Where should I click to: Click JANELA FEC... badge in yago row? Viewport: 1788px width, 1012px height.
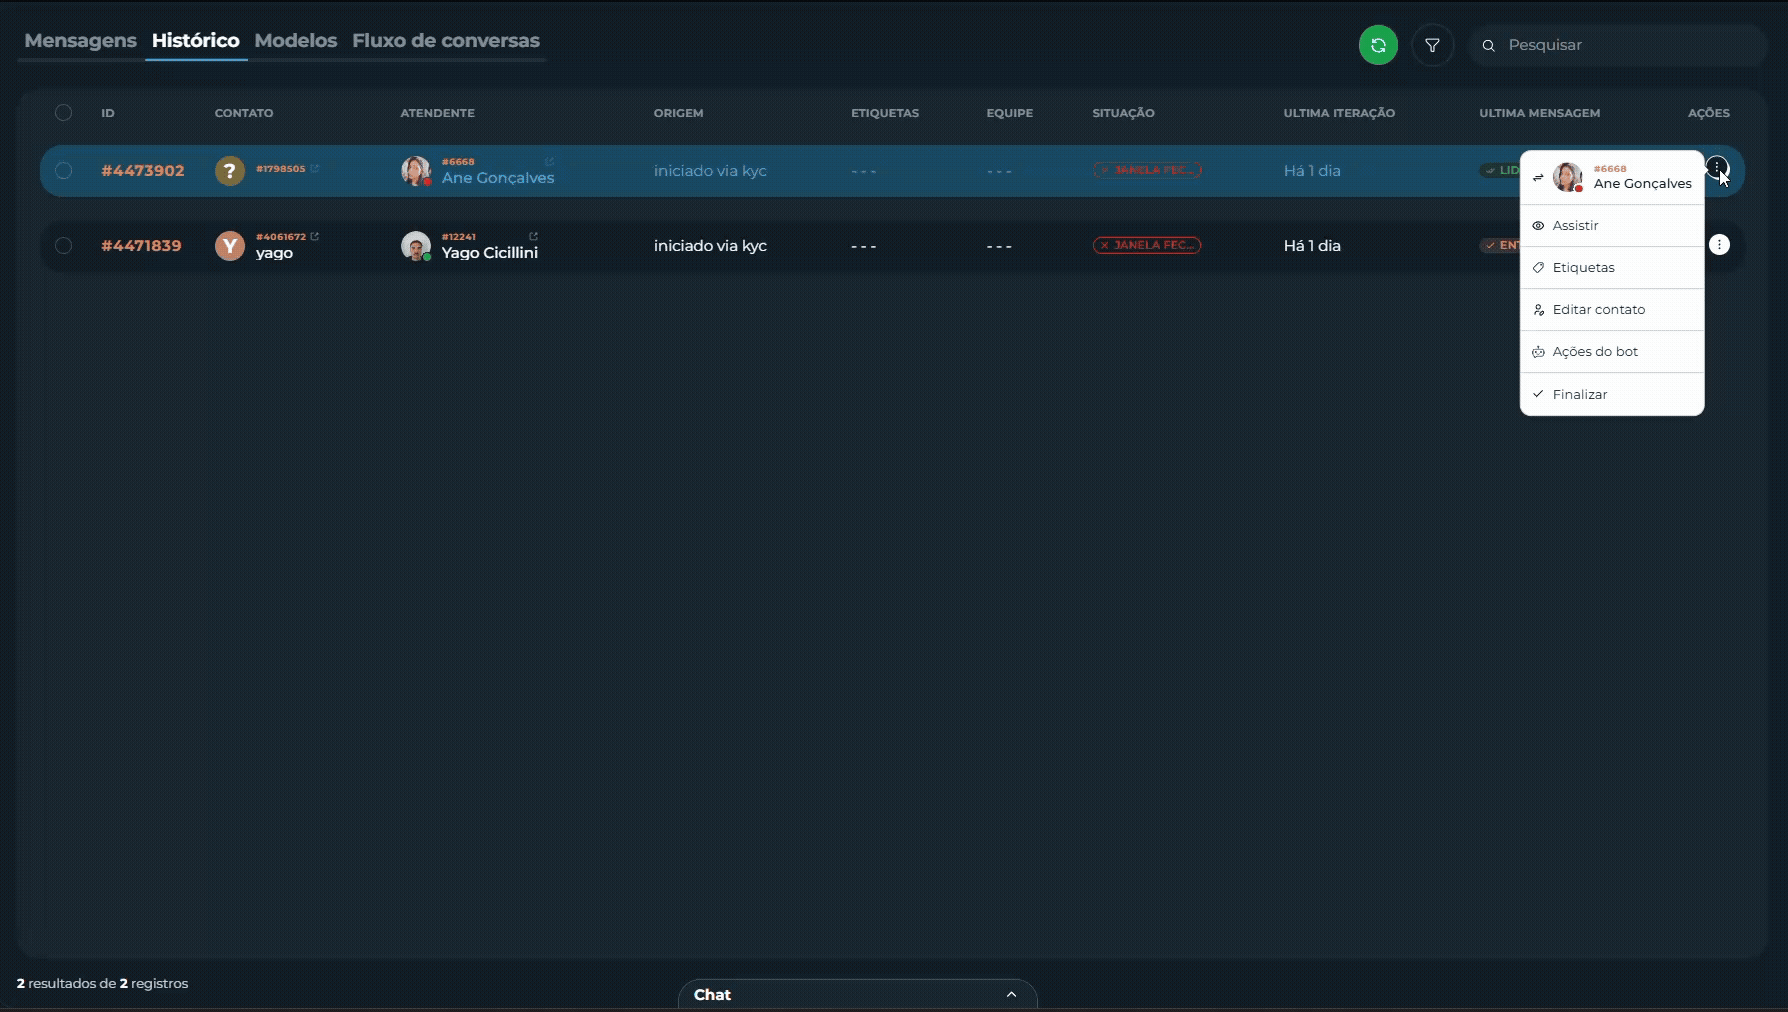tap(1147, 245)
